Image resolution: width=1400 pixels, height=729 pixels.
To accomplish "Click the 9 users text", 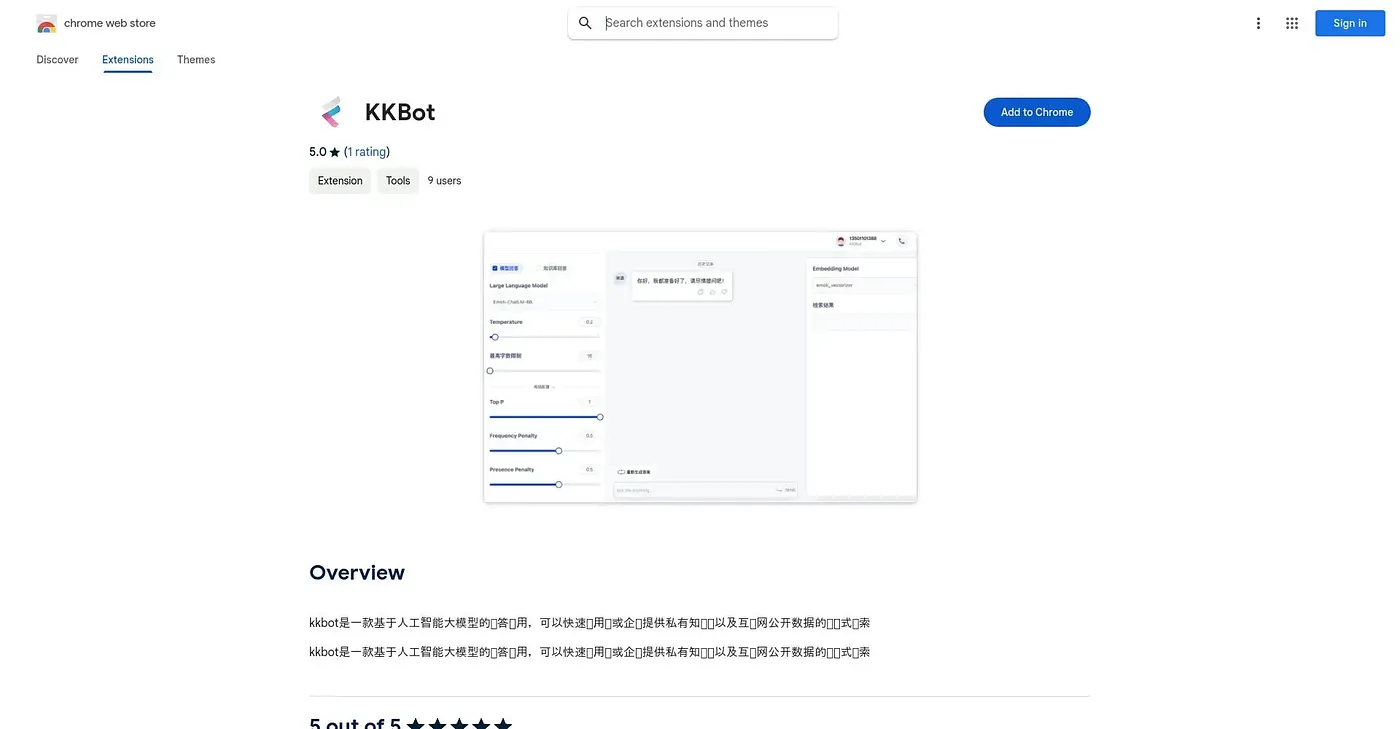I will point(445,181).
